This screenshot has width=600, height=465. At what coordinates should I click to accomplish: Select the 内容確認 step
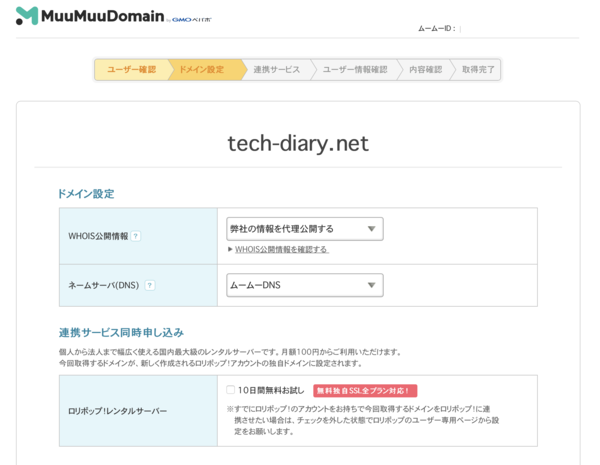pyautogui.click(x=425, y=70)
